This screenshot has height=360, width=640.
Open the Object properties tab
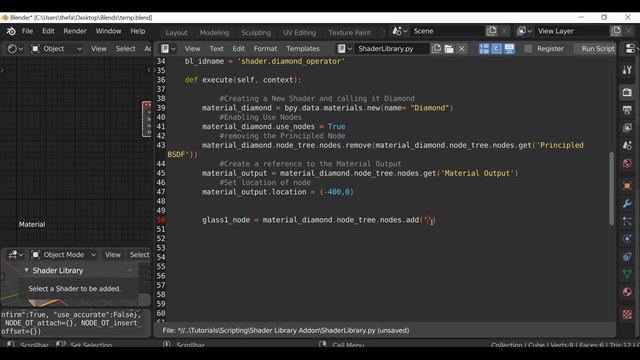(627, 186)
